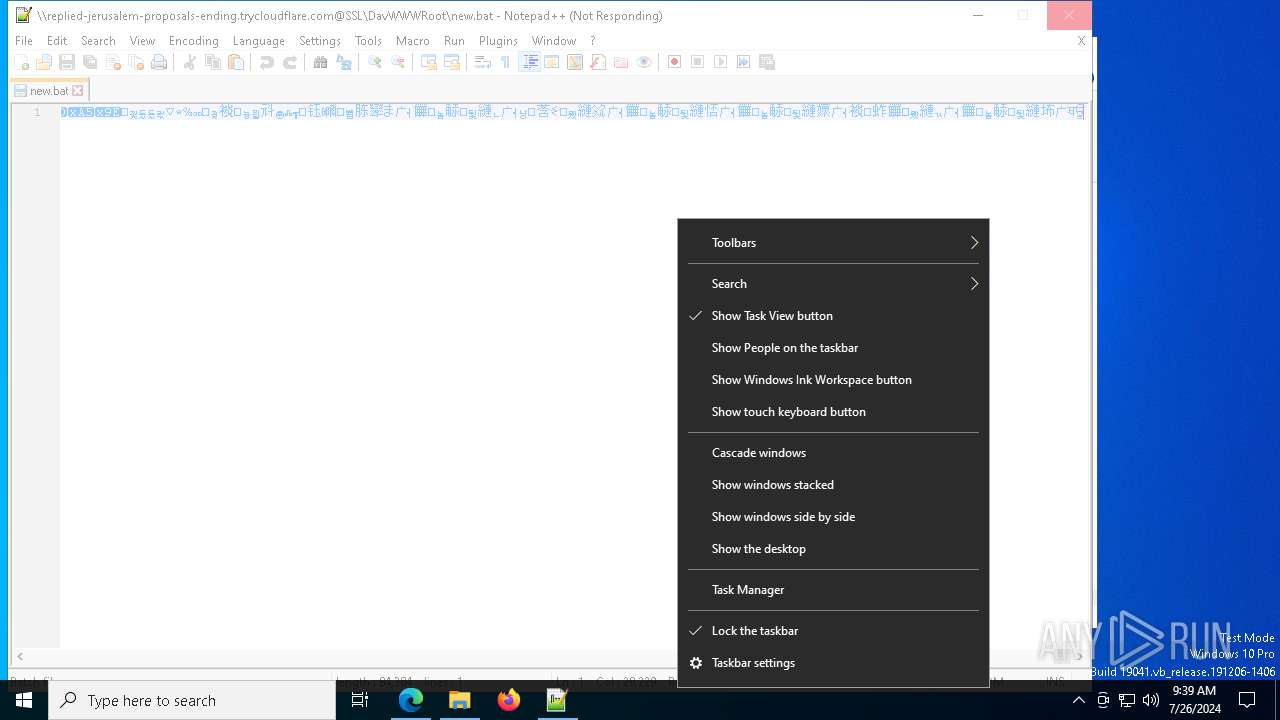Toggle the Monitoring eye toolbar icon

[x=645, y=62]
